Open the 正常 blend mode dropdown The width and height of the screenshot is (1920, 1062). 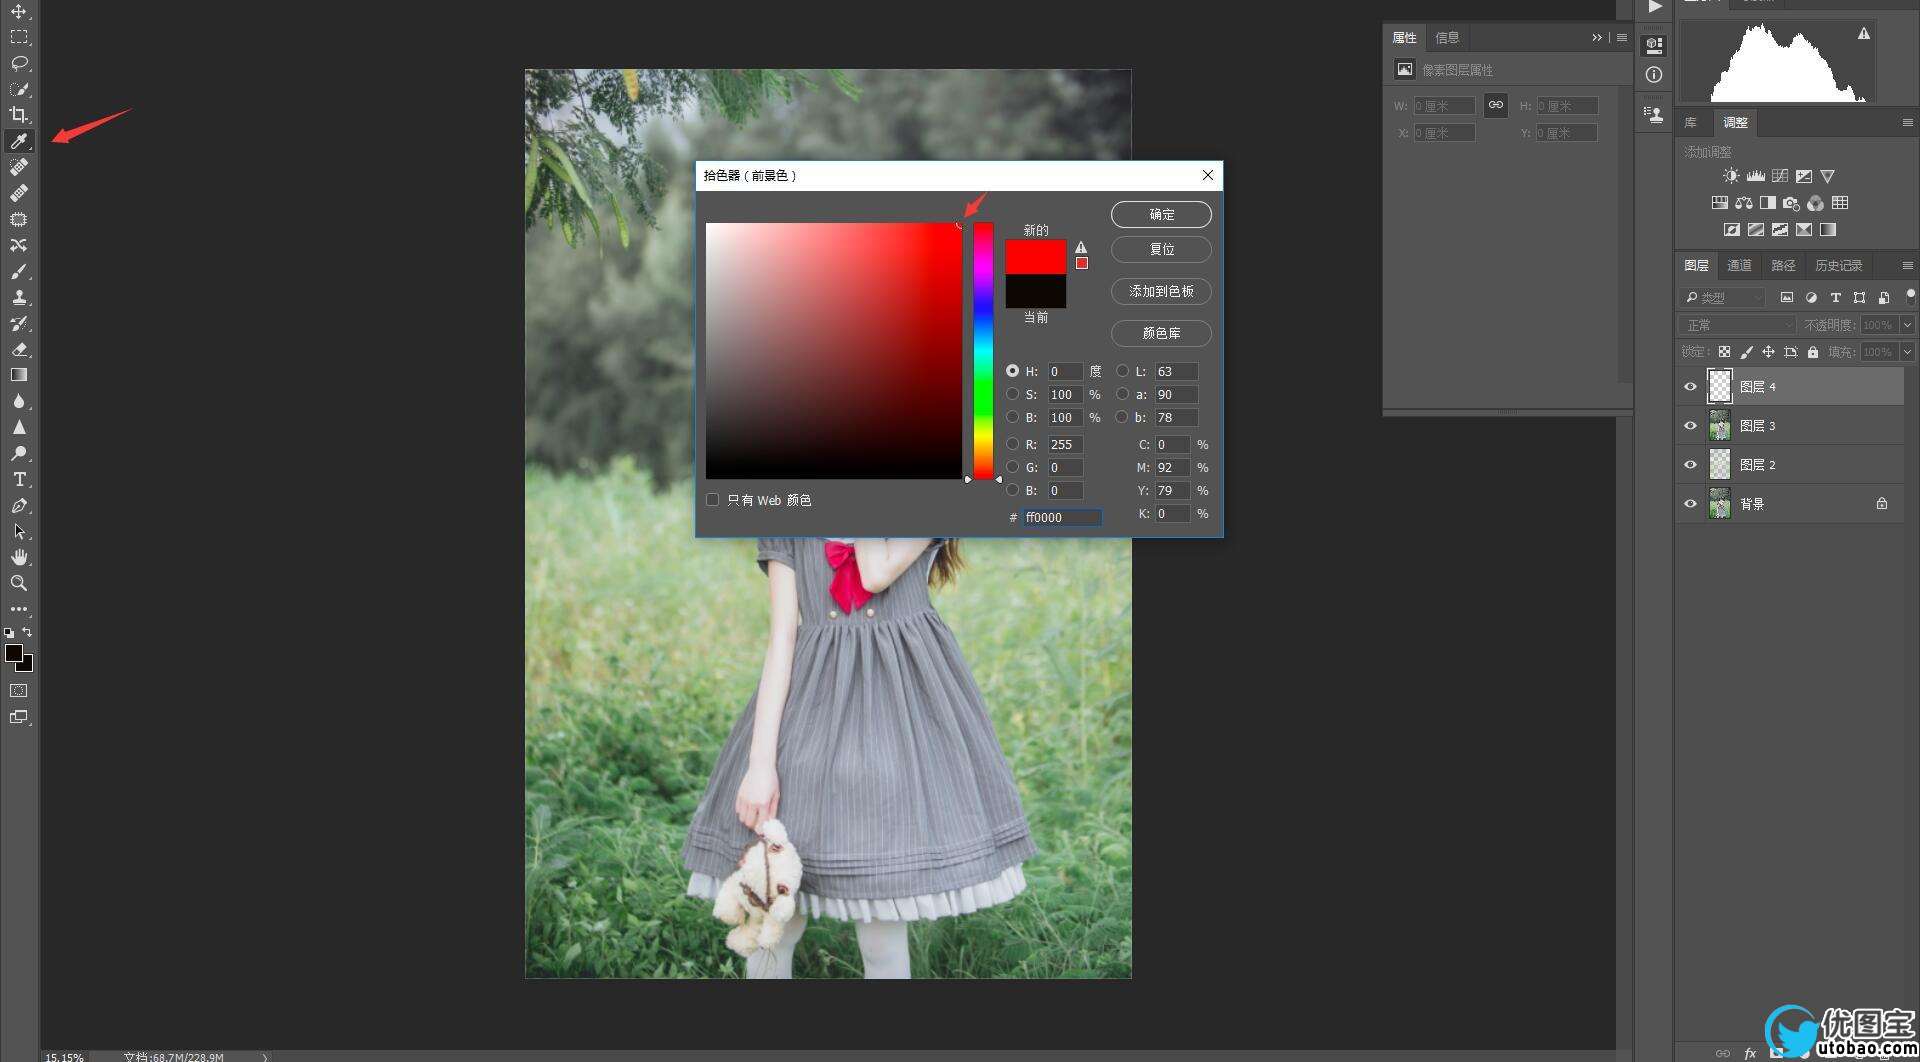pyautogui.click(x=1738, y=325)
